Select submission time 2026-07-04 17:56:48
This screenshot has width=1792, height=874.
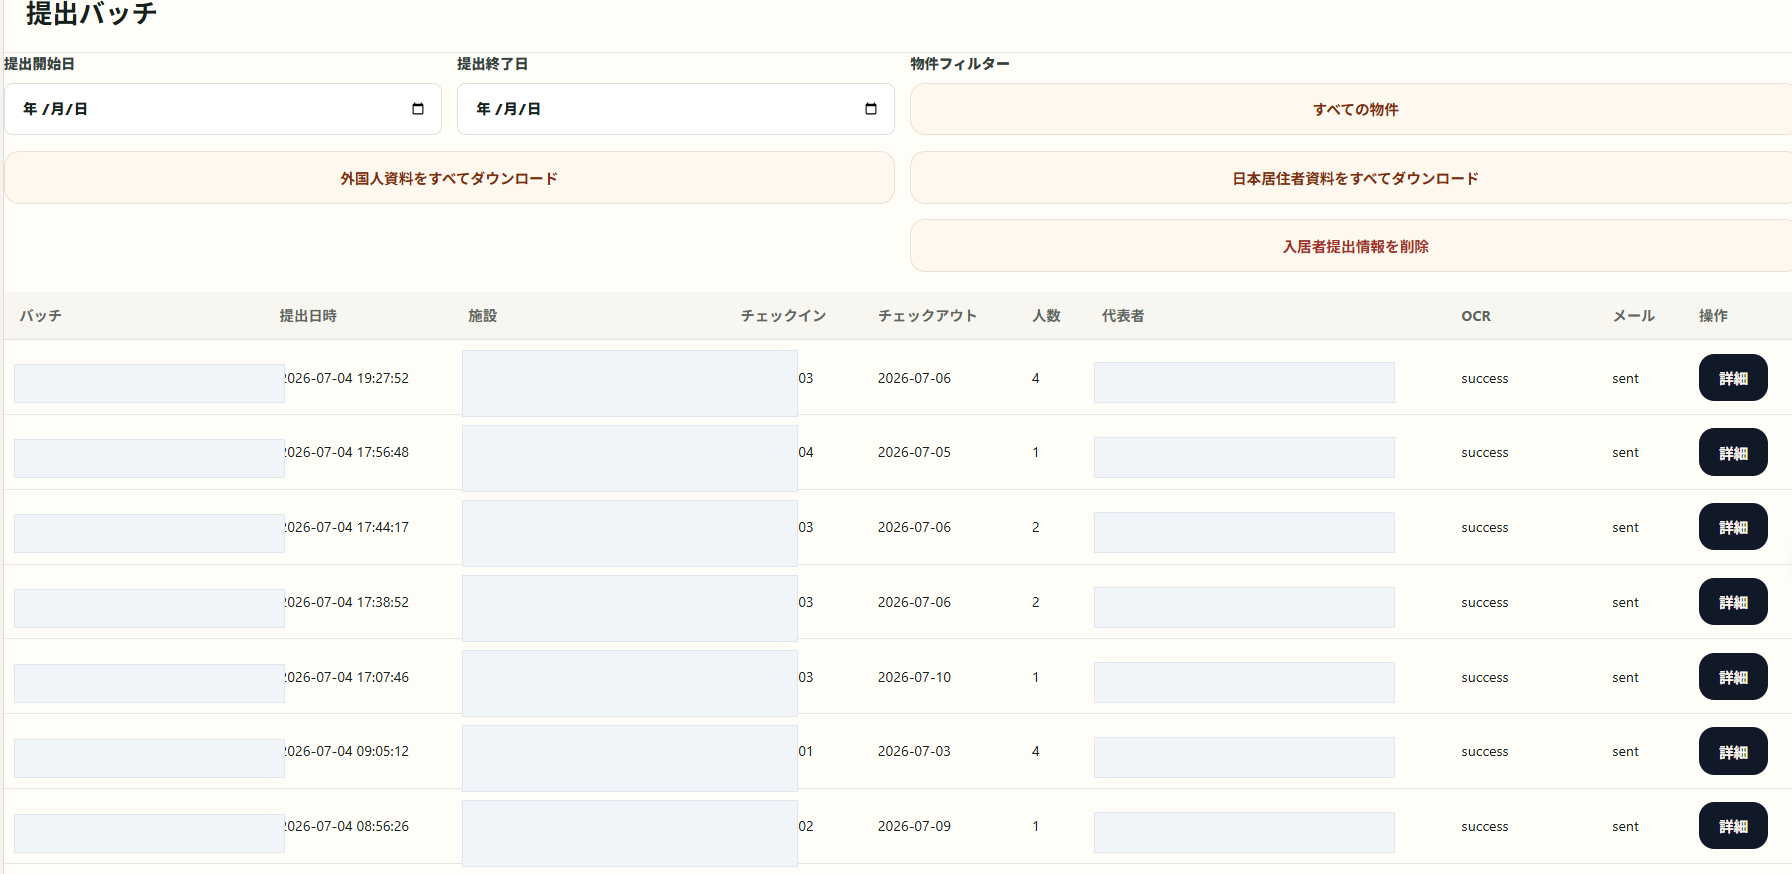tap(347, 452)
